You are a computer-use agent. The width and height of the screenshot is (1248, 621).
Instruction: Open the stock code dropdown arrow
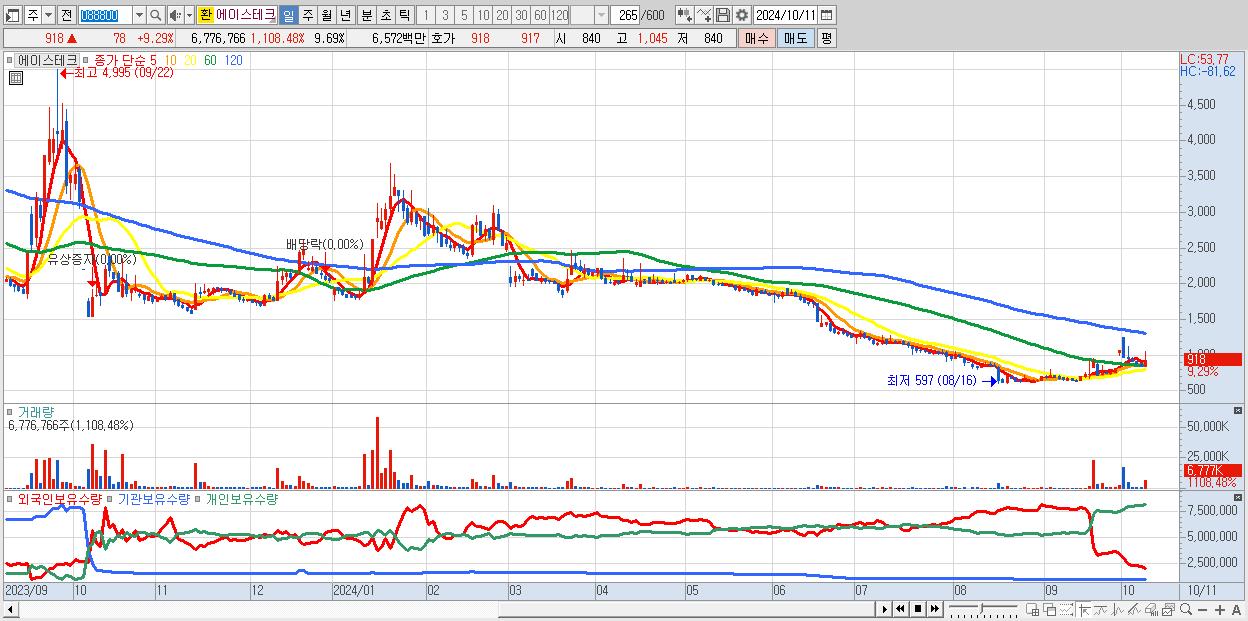point(139,15)
